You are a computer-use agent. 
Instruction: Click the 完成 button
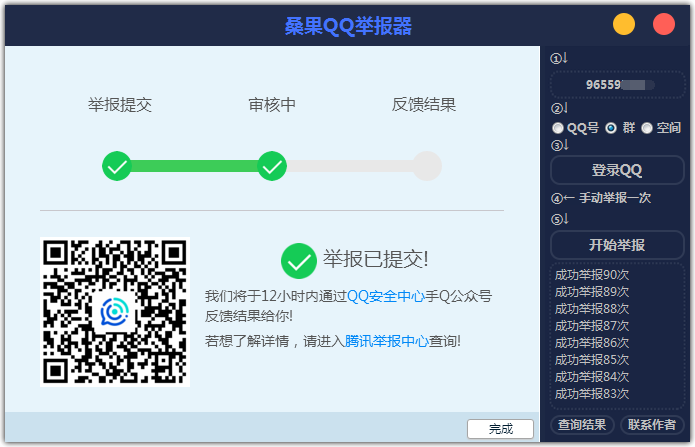[500, 429]
